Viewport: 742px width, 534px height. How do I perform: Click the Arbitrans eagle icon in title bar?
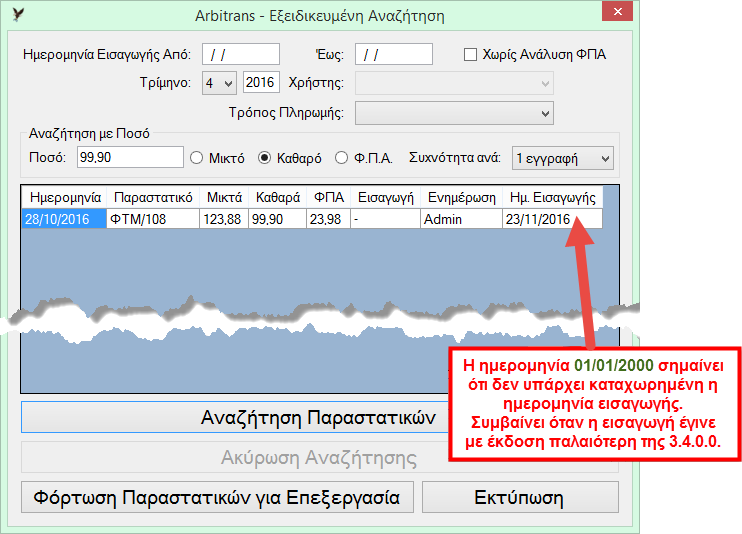coord(18,15)
